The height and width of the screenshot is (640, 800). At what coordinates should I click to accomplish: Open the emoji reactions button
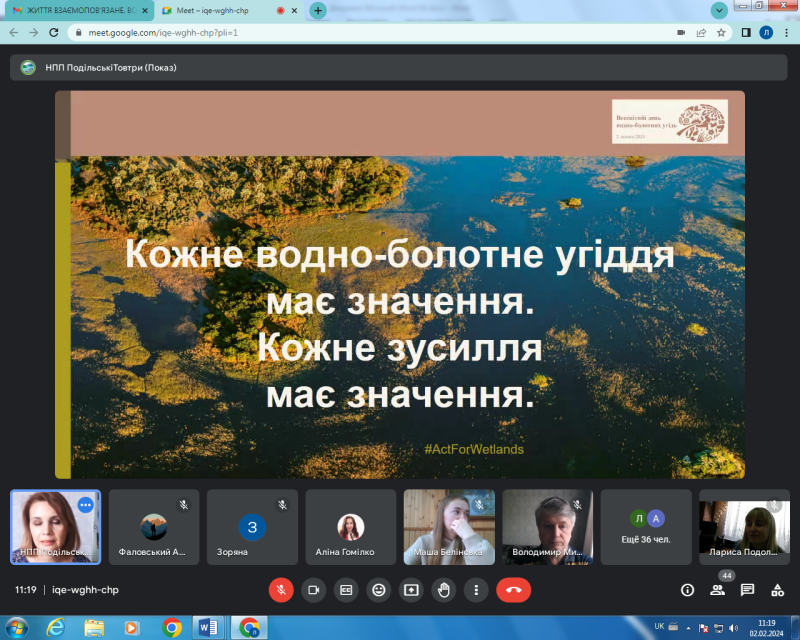click(378, 590)
